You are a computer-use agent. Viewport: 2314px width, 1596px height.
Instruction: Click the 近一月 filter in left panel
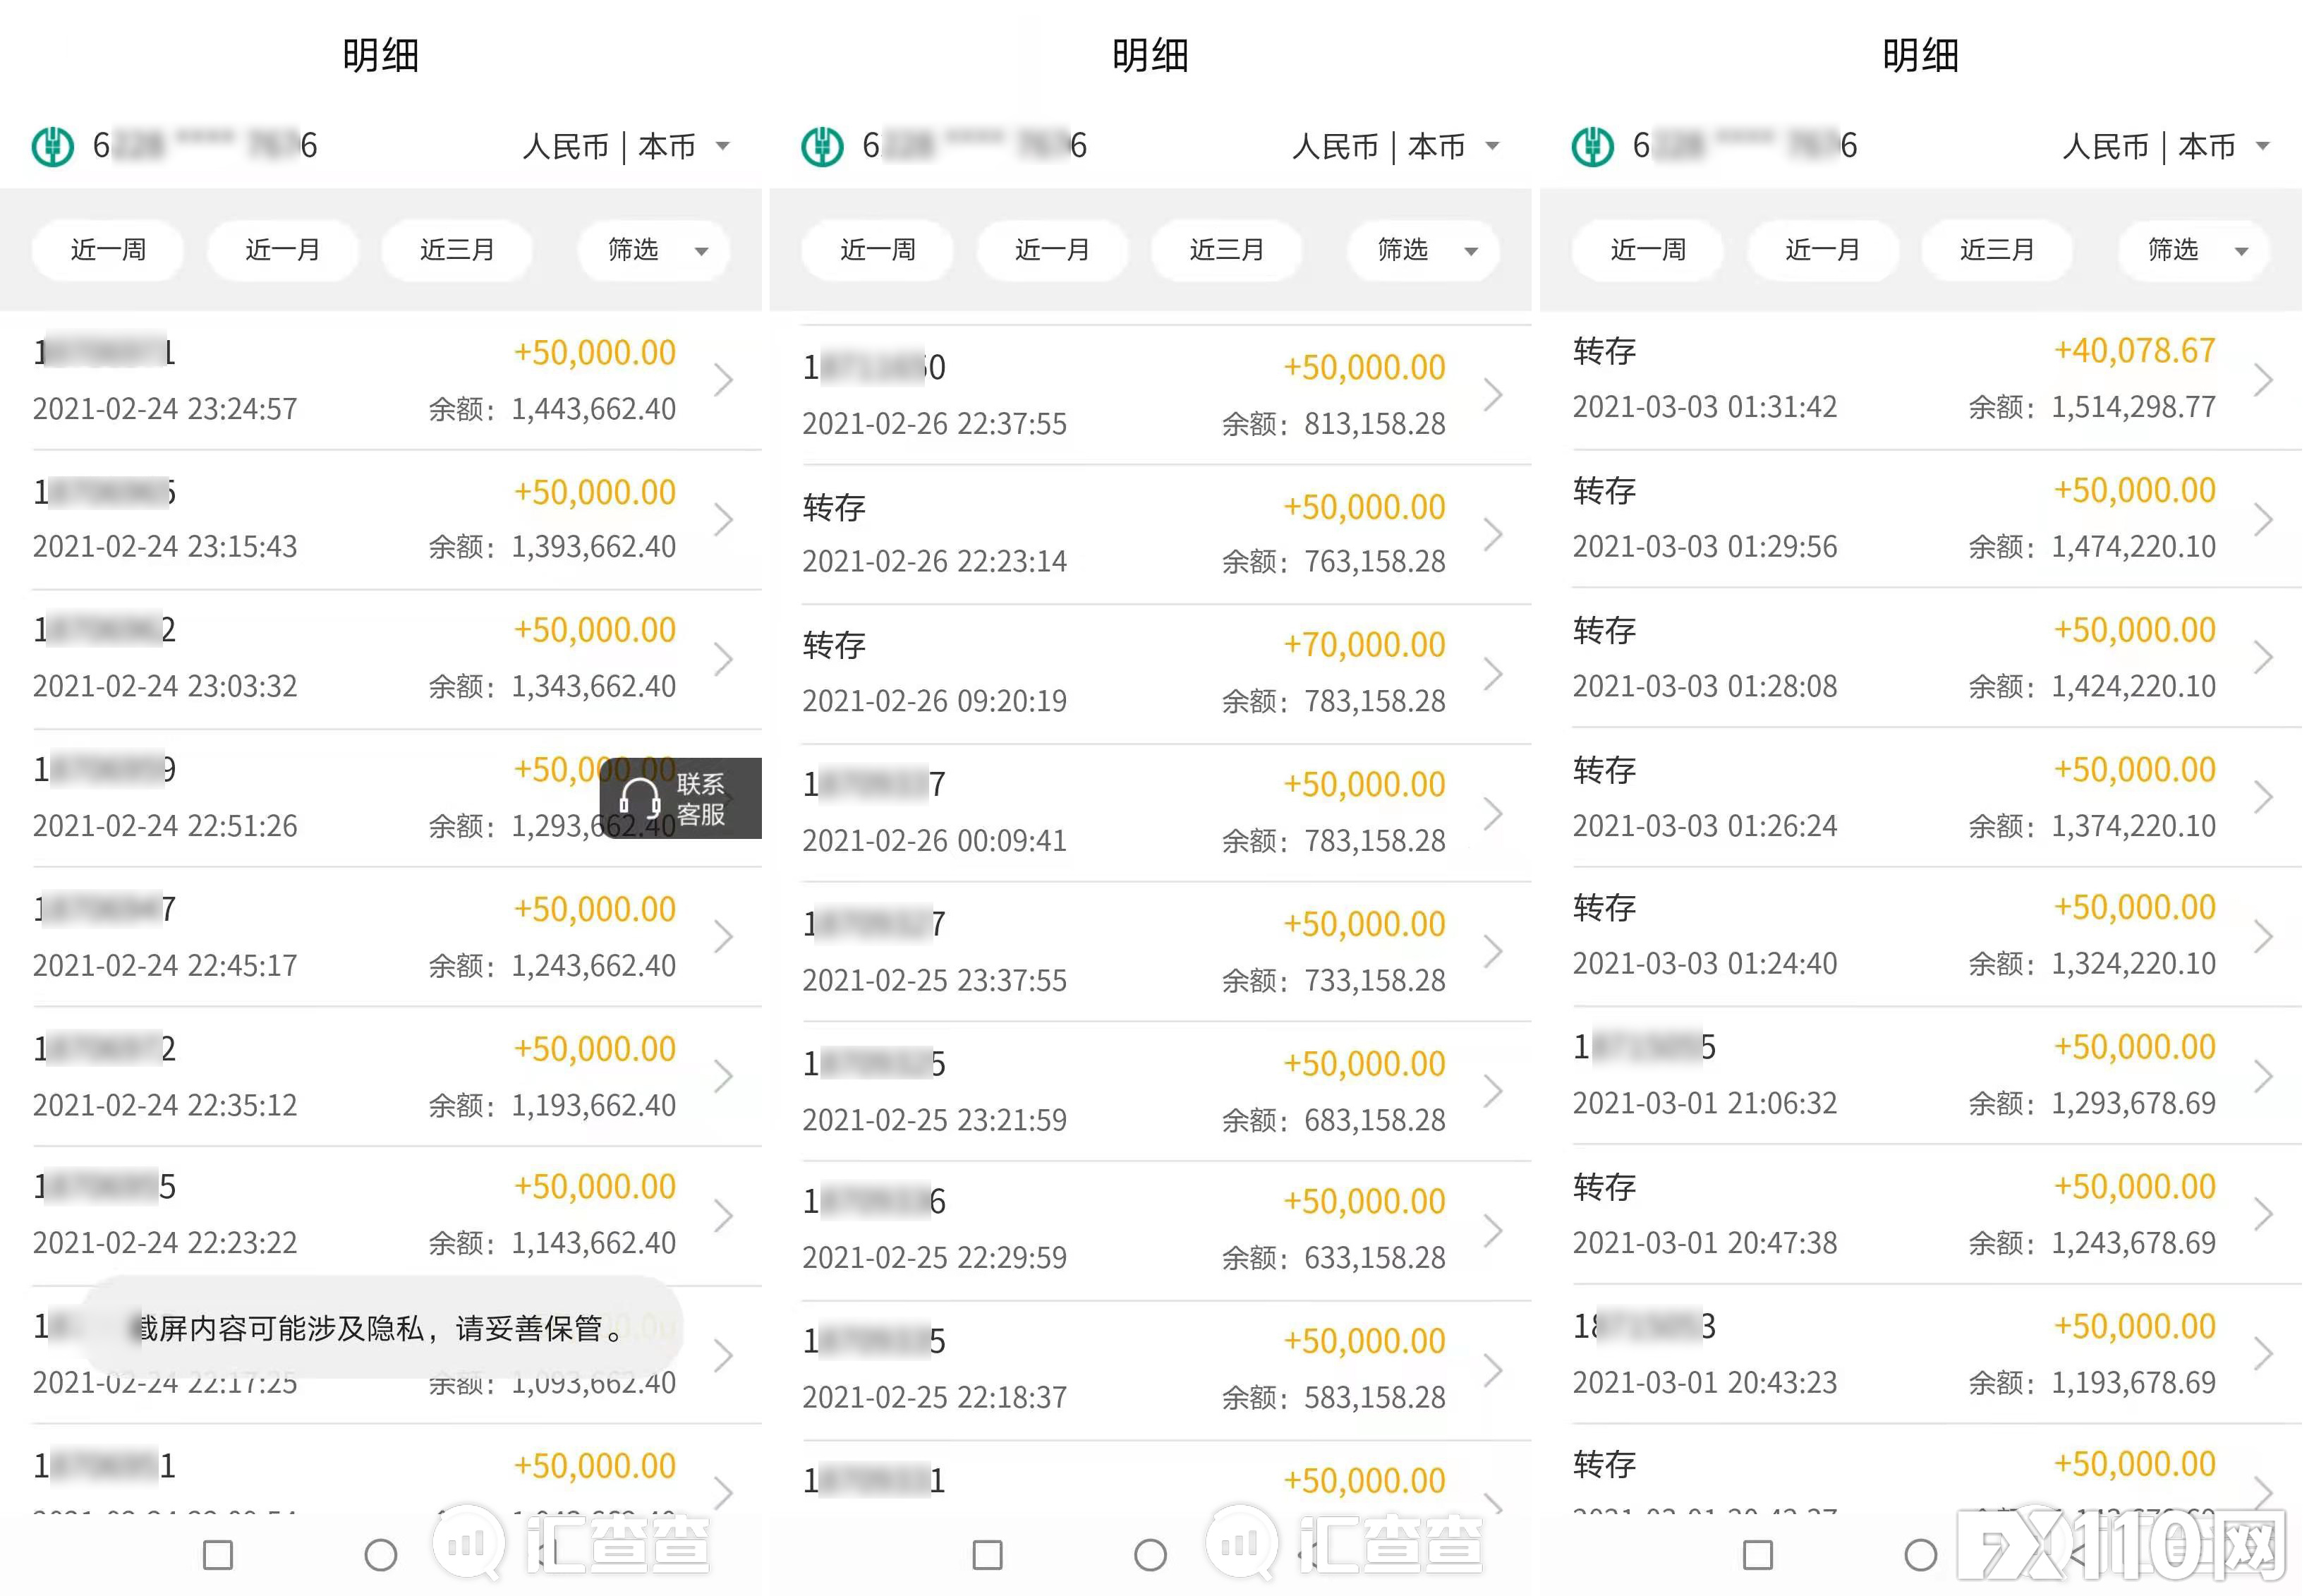point(282,250)
